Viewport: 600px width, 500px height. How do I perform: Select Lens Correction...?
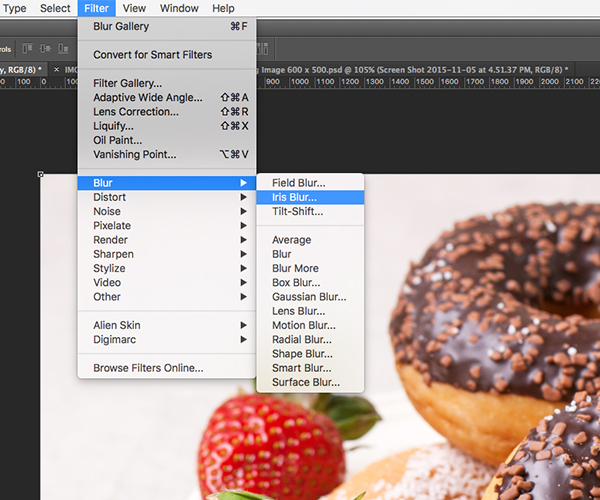167,112
